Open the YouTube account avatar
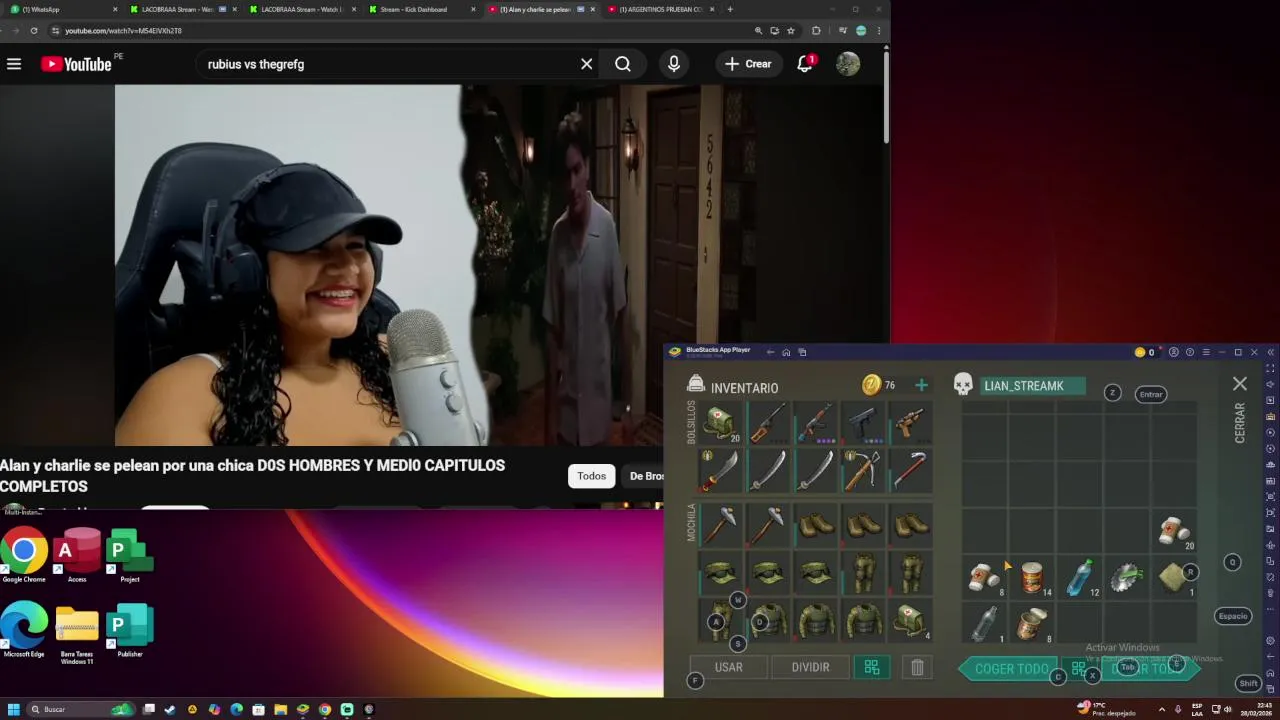1280x720 pixels. [848, 64]
